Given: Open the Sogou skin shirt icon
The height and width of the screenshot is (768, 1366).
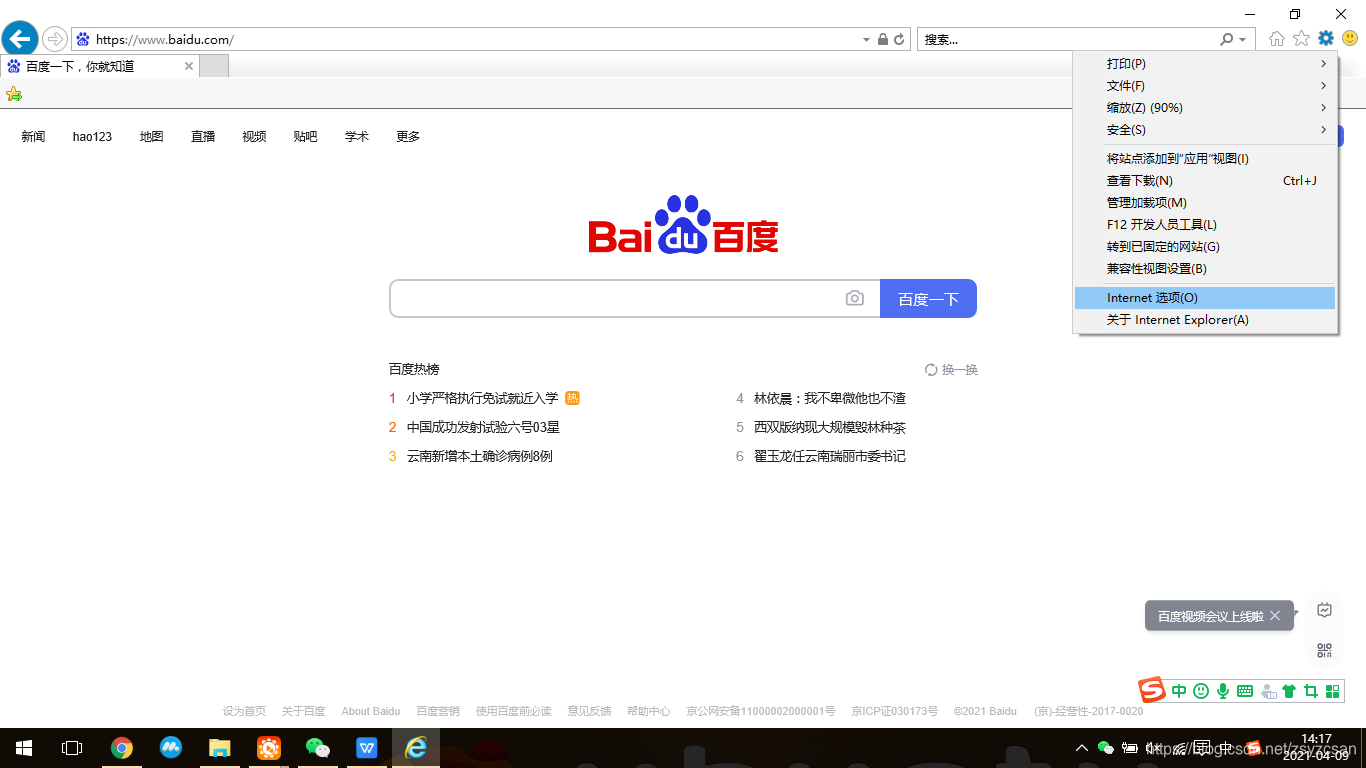Looking at the screenshot, I should tap(1289, 691).
